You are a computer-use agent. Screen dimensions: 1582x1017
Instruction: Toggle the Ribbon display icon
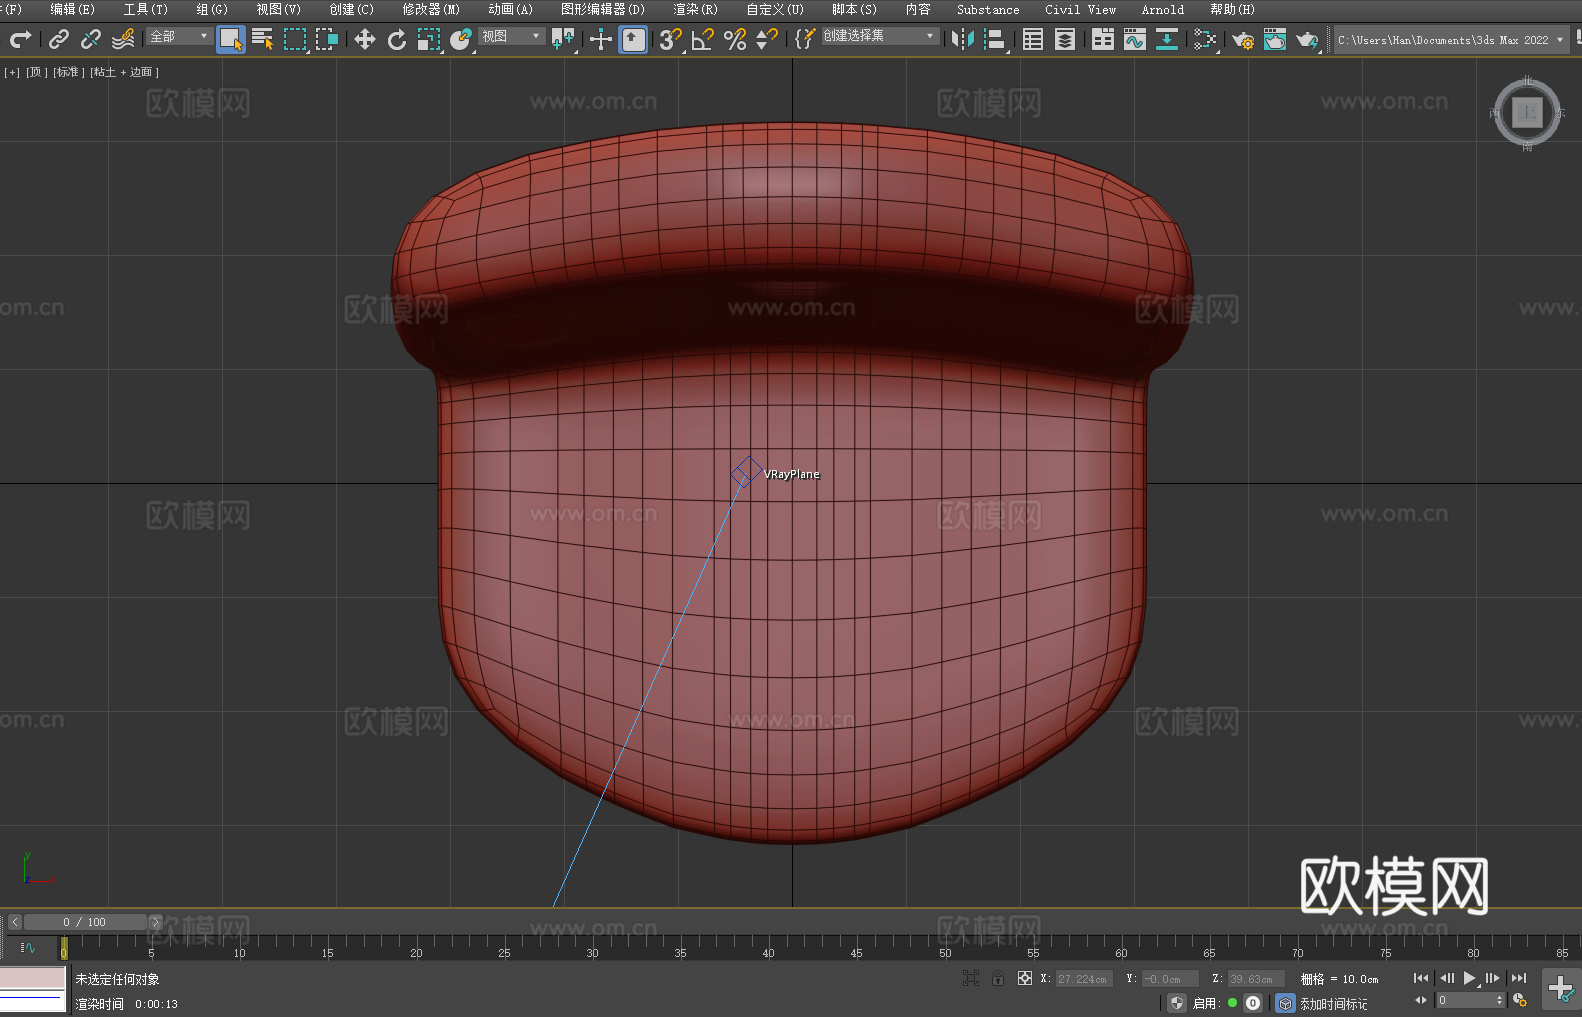(1103, 39)
